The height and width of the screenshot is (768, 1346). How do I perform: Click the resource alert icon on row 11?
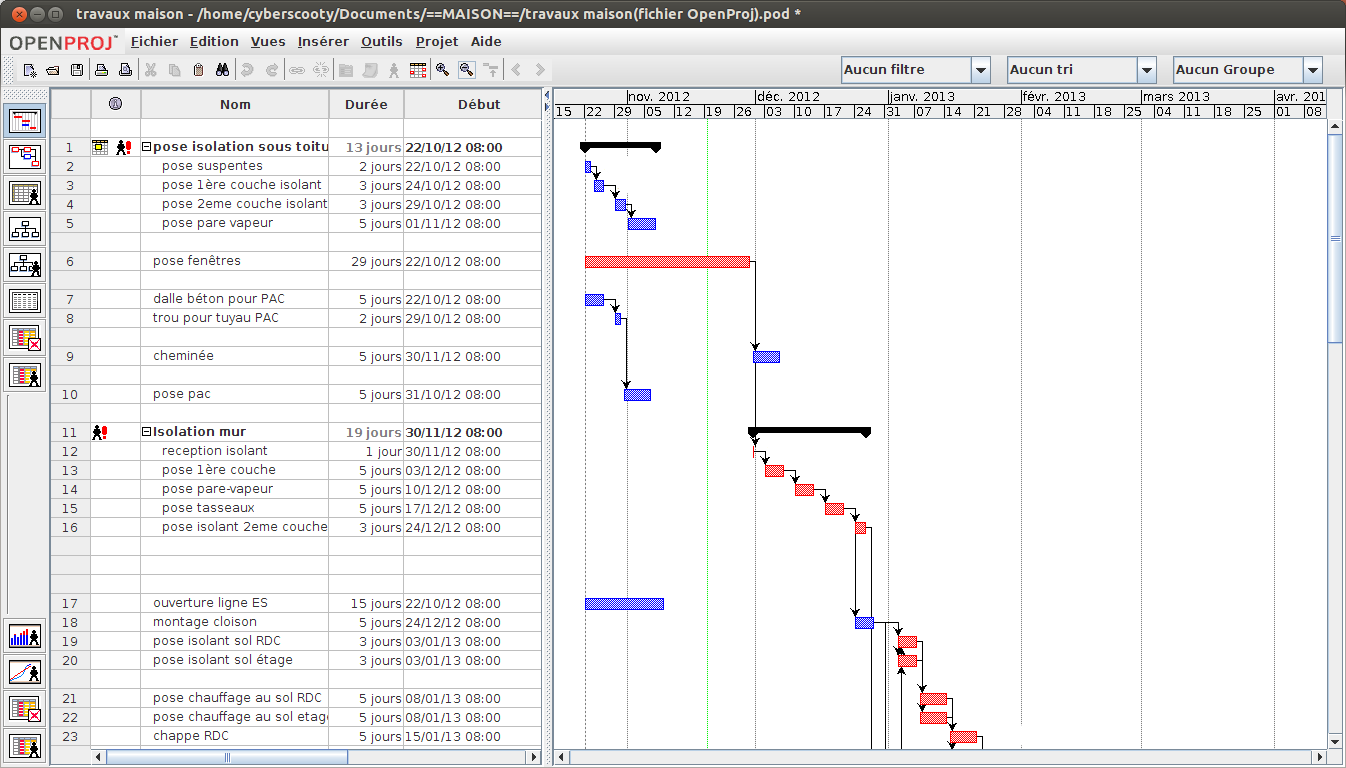coord(99,433)
